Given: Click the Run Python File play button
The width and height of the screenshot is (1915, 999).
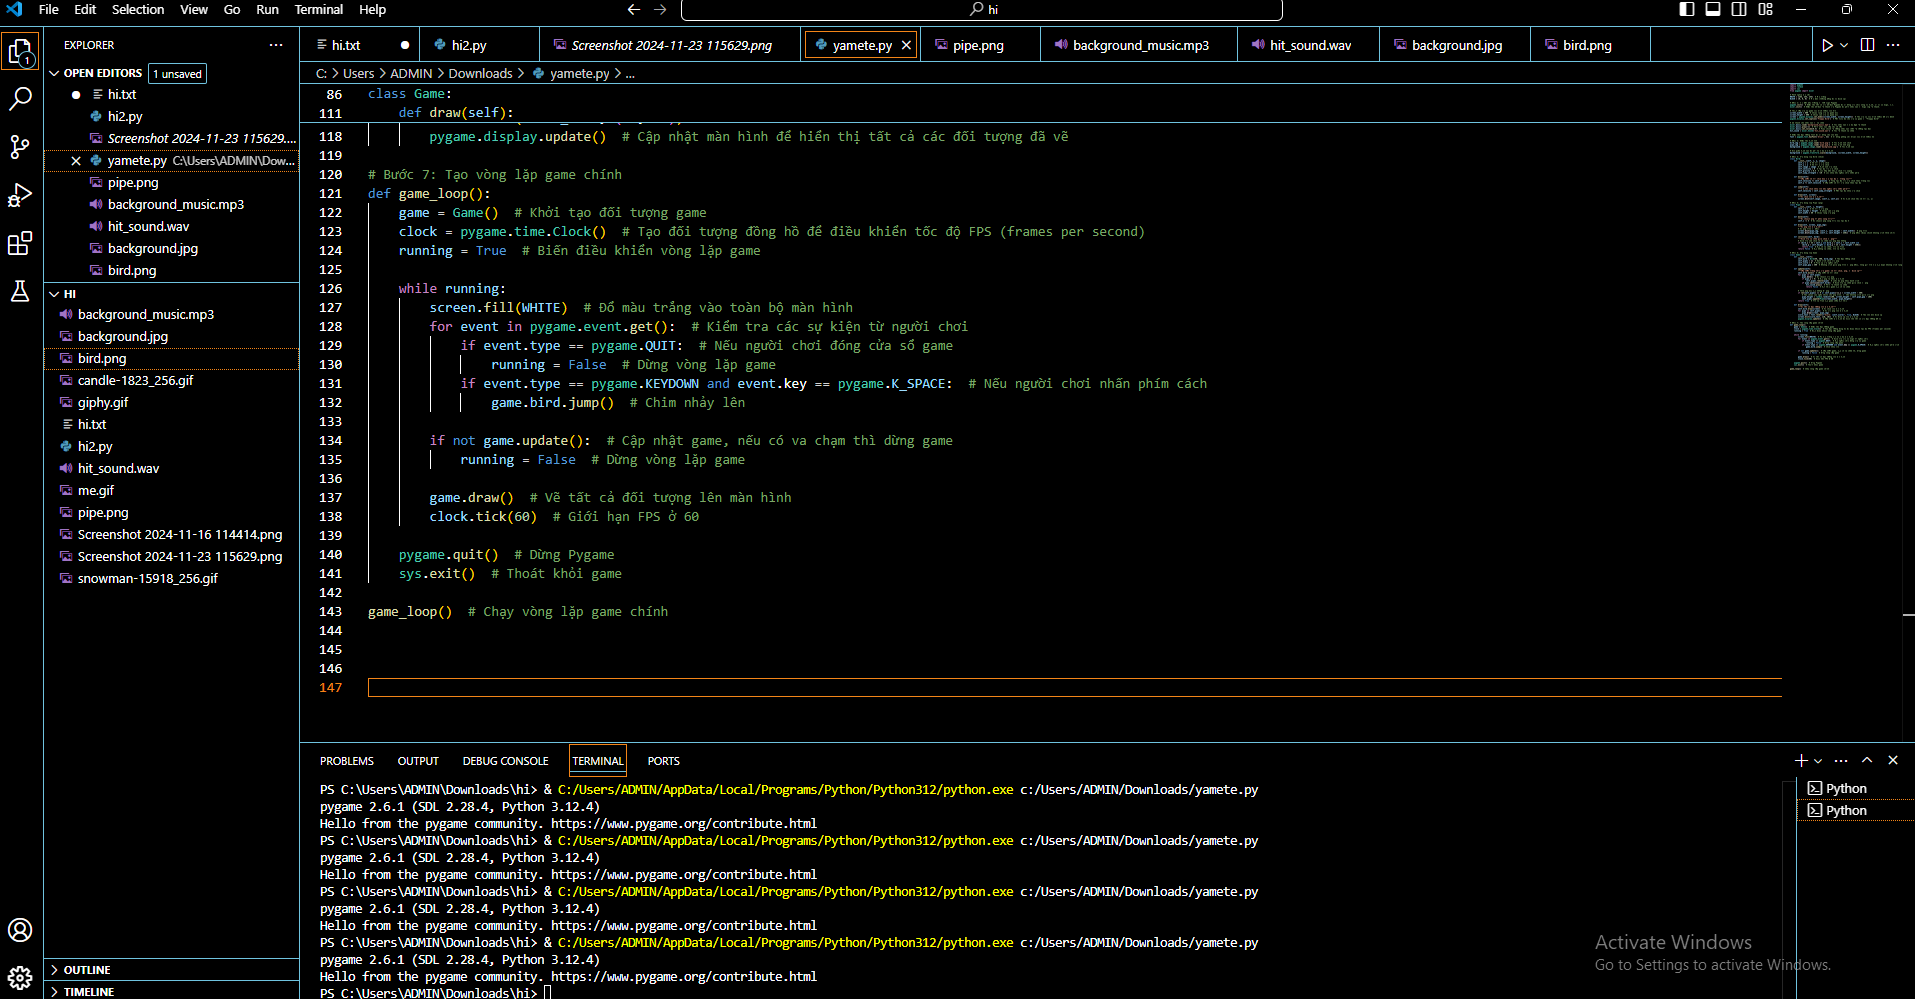Looking at the screenshot, I should (1827, 45).
